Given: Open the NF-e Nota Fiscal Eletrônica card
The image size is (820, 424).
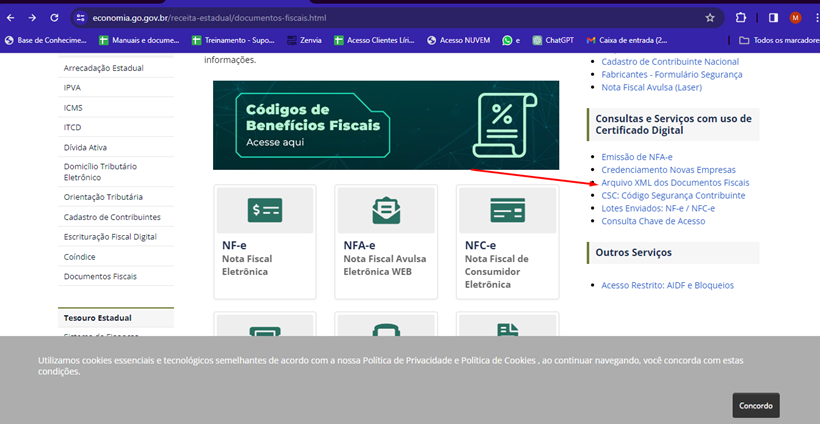Looking at the screenshot, I should pyautogui.click(x=264, y=240).
